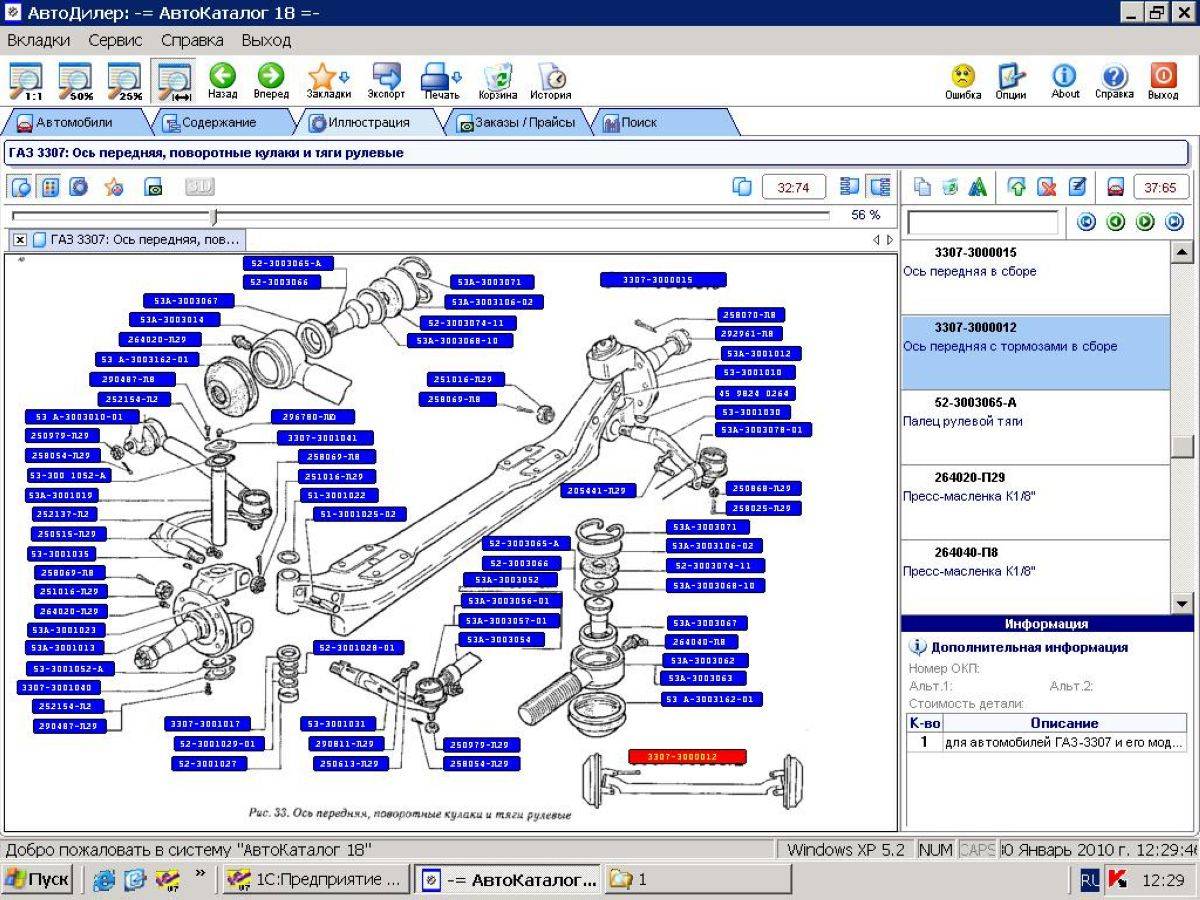
Task: Open the Опции options icon
Action: tap(1011, 76)
